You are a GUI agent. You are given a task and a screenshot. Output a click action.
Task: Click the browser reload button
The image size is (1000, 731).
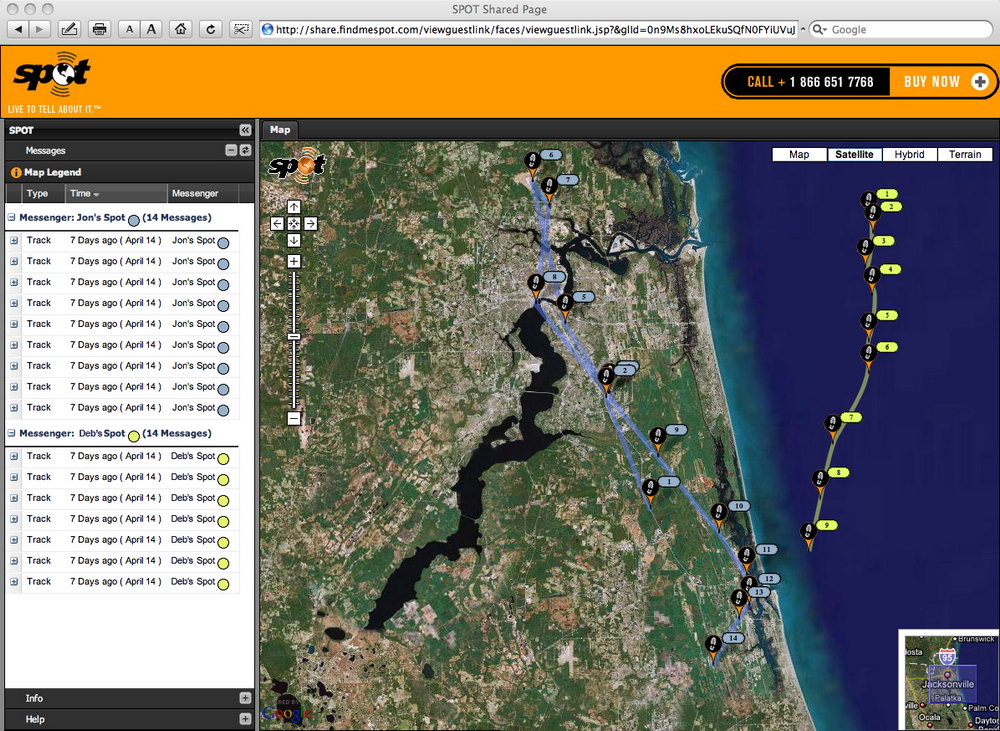(211, 29)
